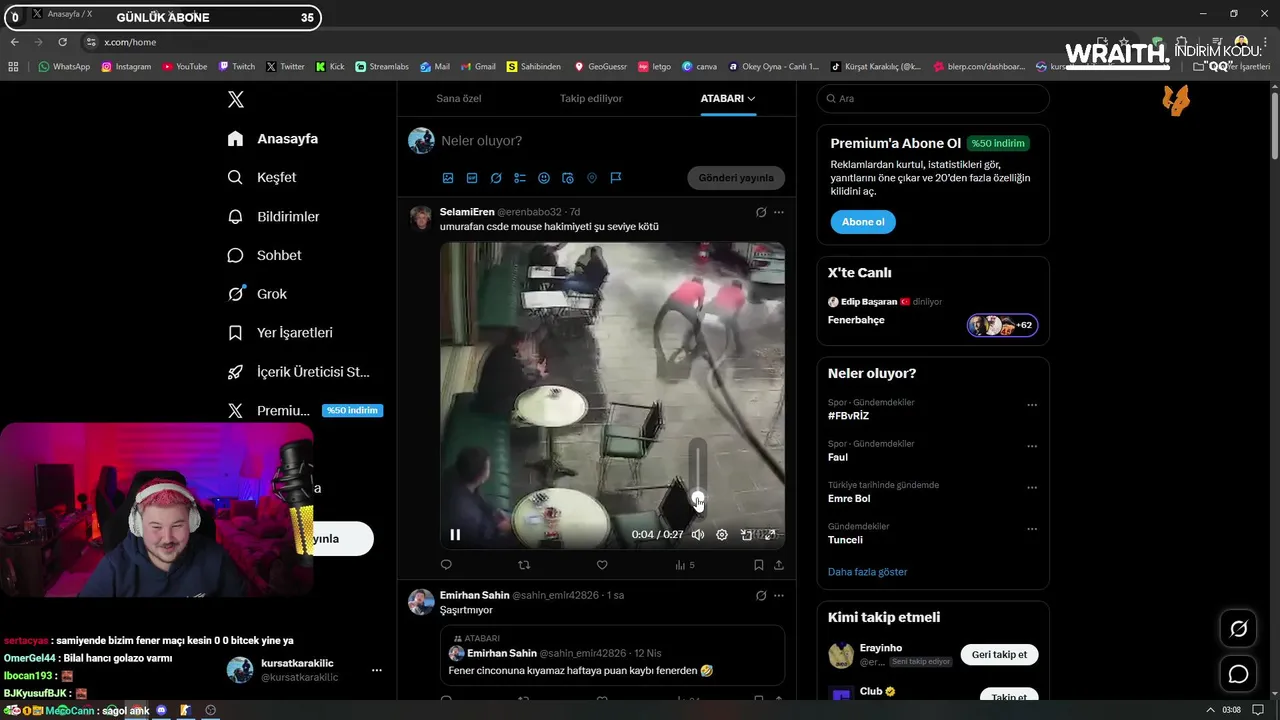Enter fullscreen on the video
Screen dimensions: 1280x720
tap(770, 535)
